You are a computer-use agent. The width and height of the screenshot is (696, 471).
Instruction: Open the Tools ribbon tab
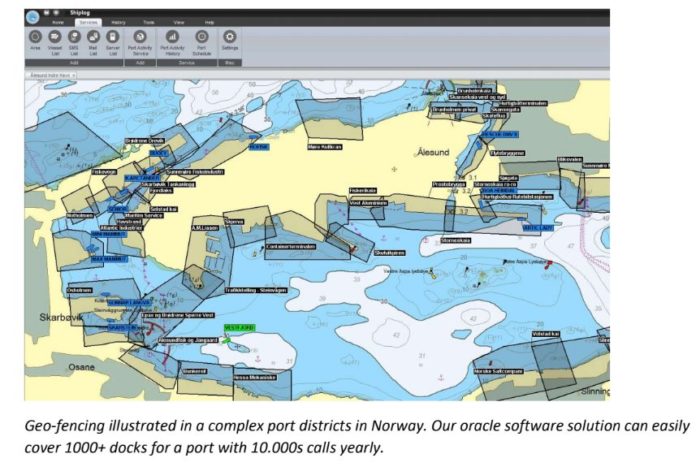click(x=148, y=21)
